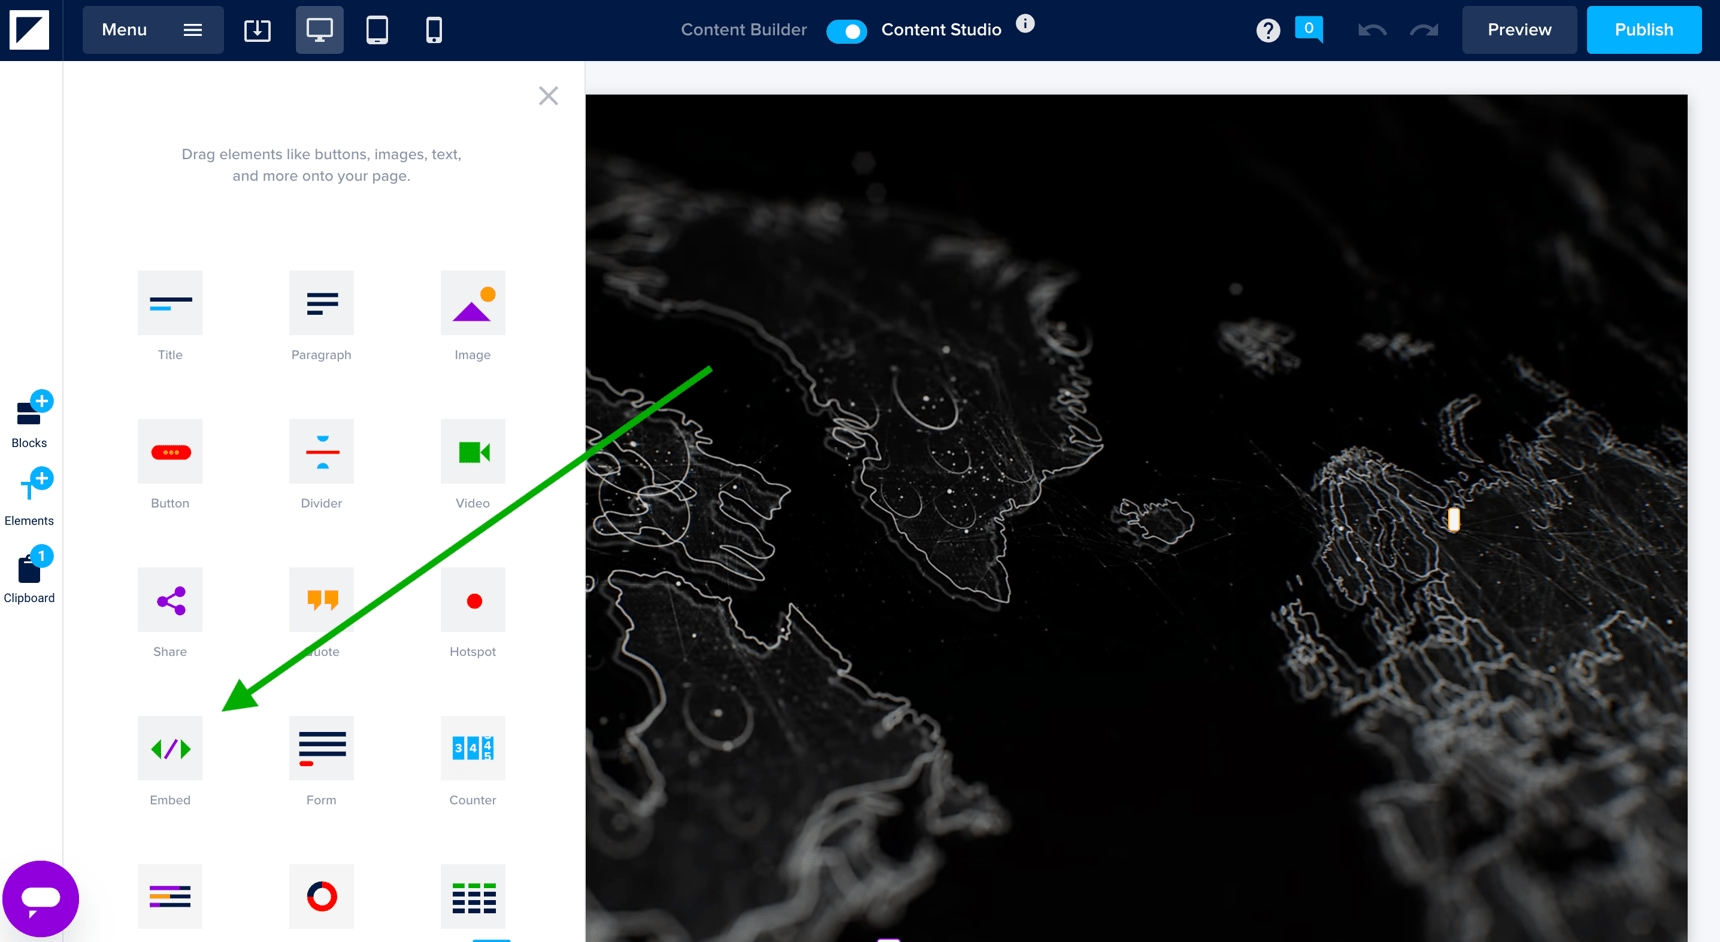Click the Publish button
Image resolution: width=1720 pixels, height=942 pixels.
pyautogui.click(x=1643, y=29)
